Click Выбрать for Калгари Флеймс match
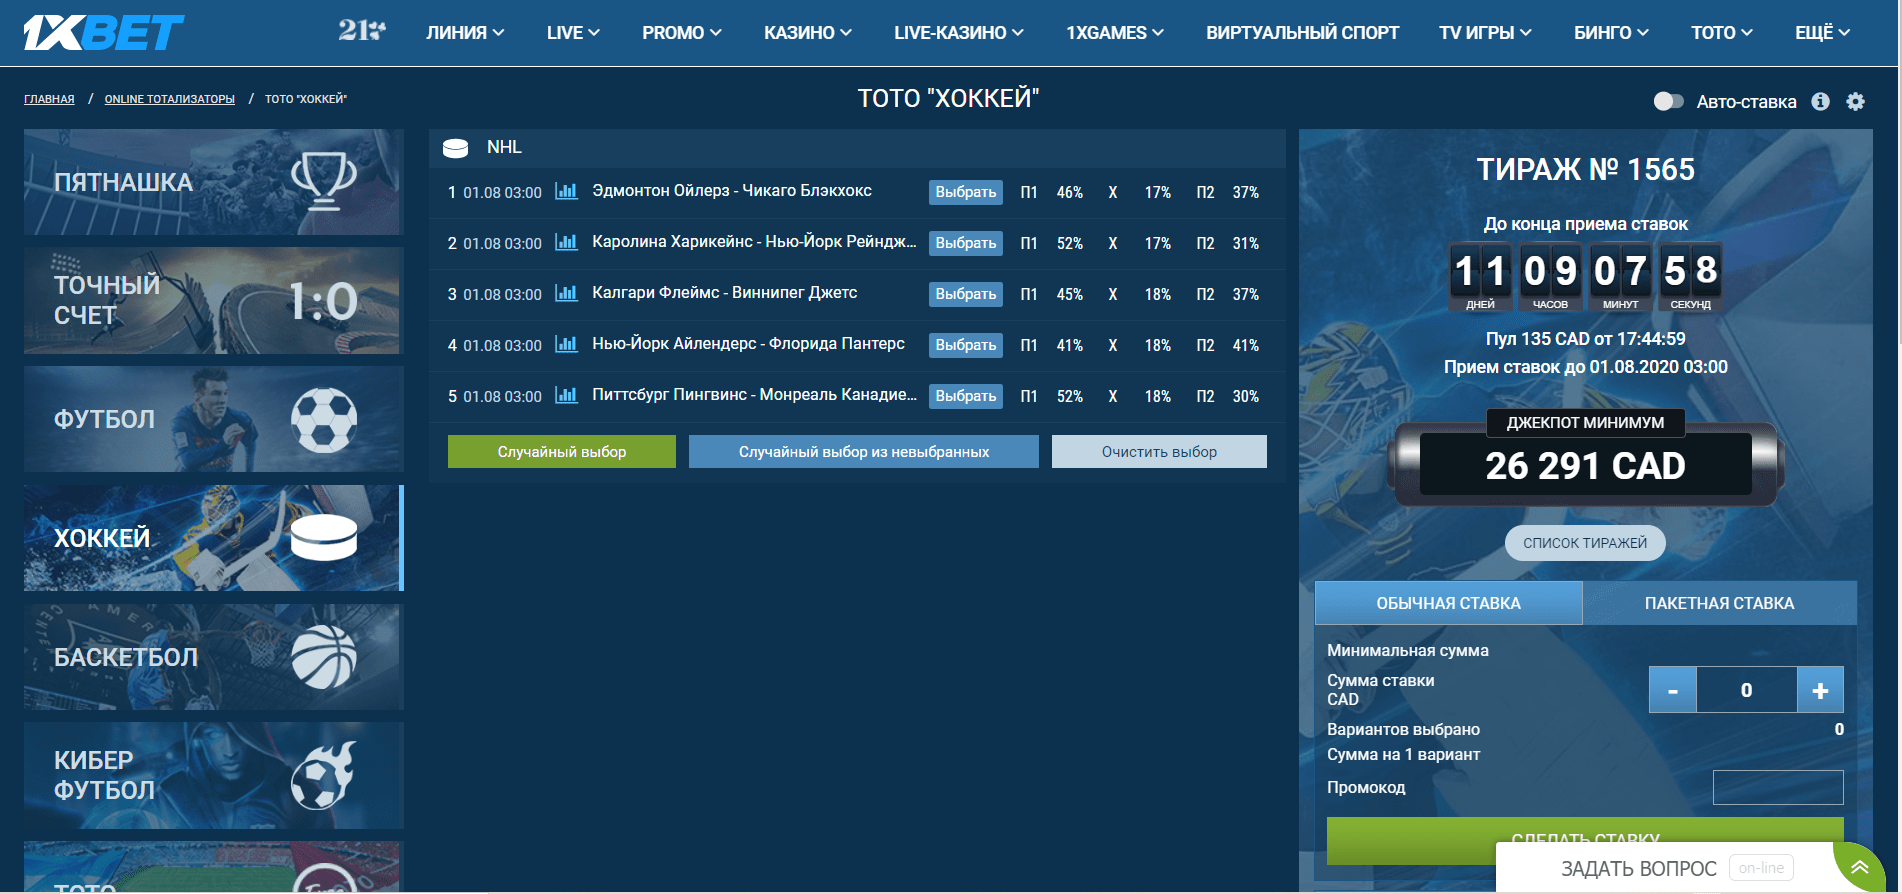This screenshot has height=894, width=1902. (x=966, y=294)
